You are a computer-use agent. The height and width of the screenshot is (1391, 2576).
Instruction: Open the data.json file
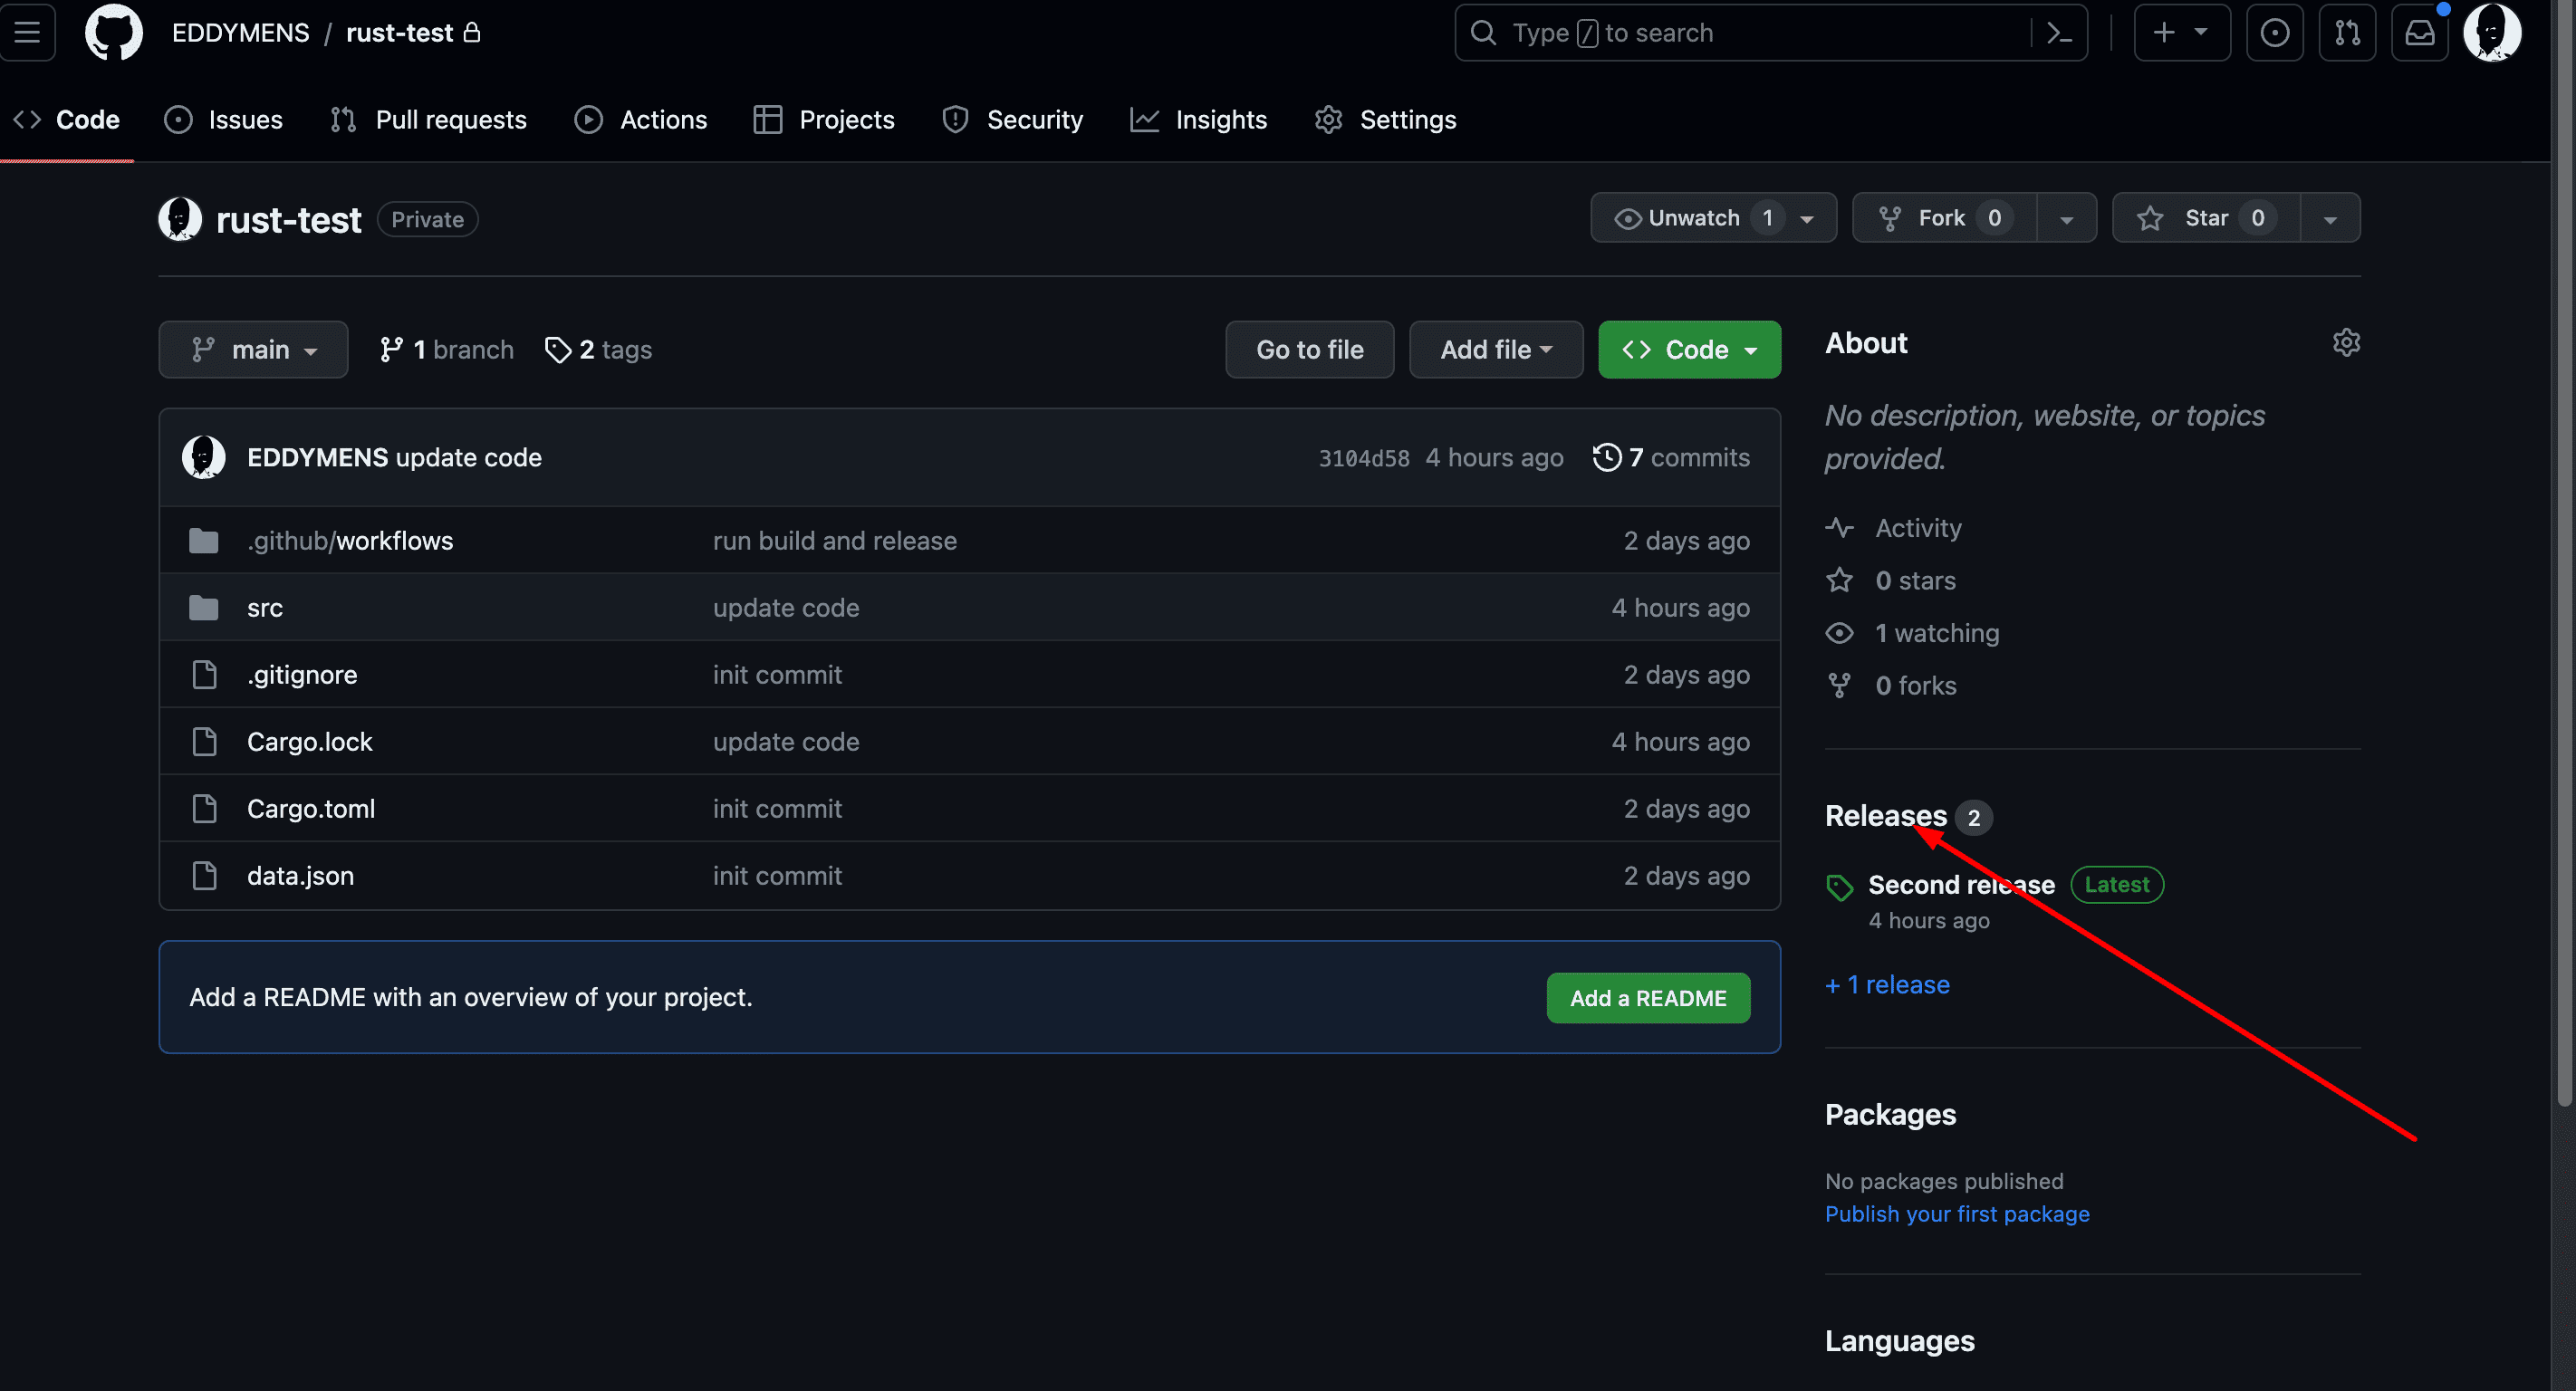click(x=300, y=876)
